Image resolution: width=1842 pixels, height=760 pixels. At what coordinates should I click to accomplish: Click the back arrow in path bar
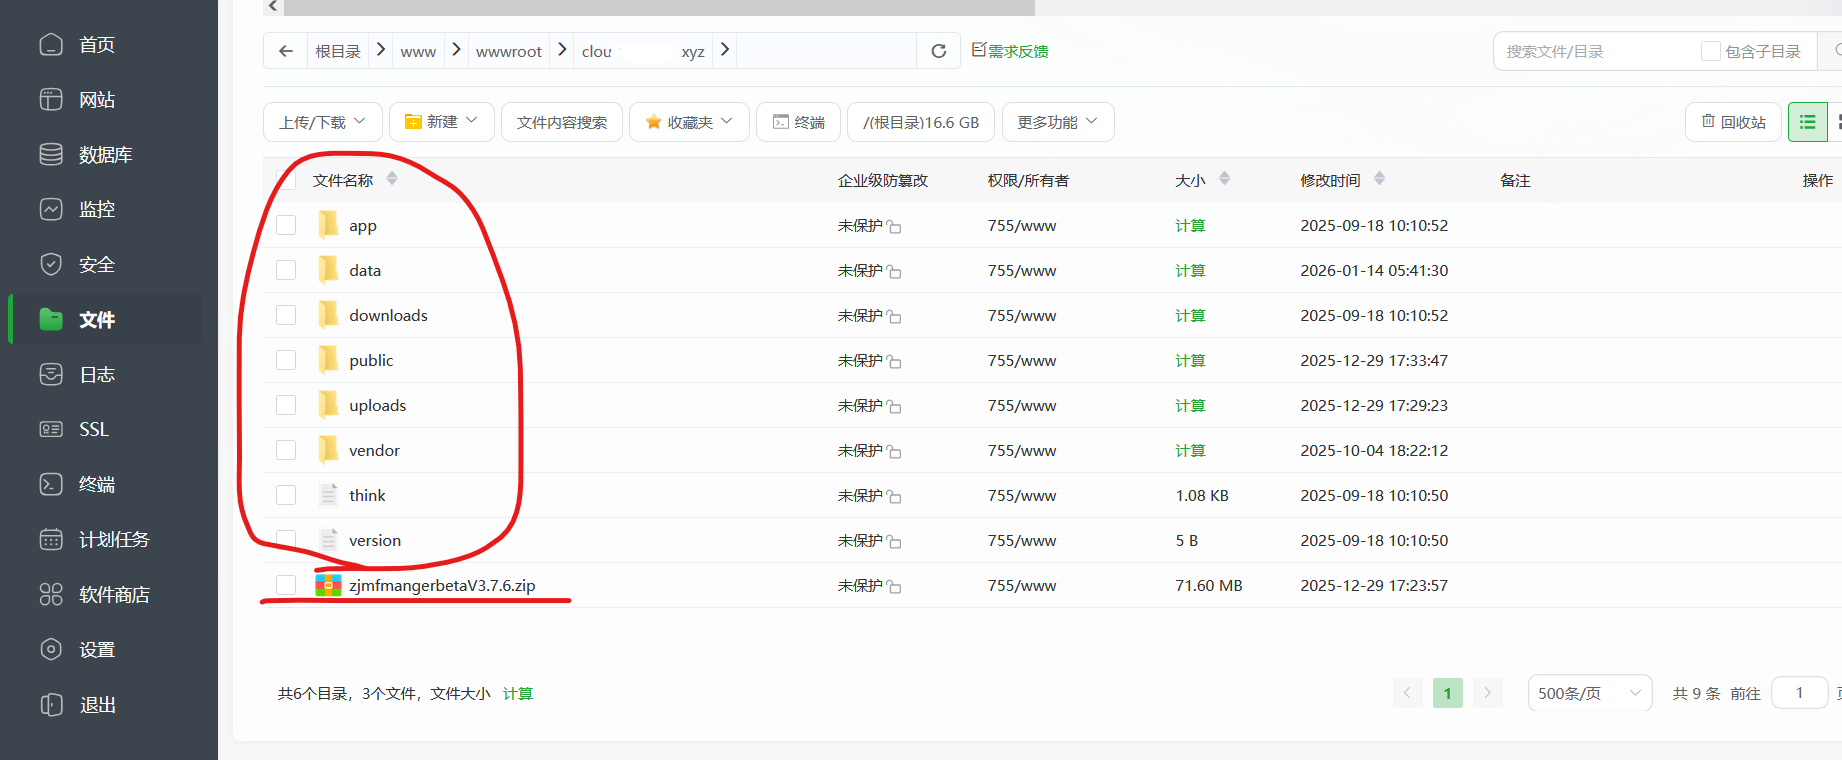[x=286, y=51]
